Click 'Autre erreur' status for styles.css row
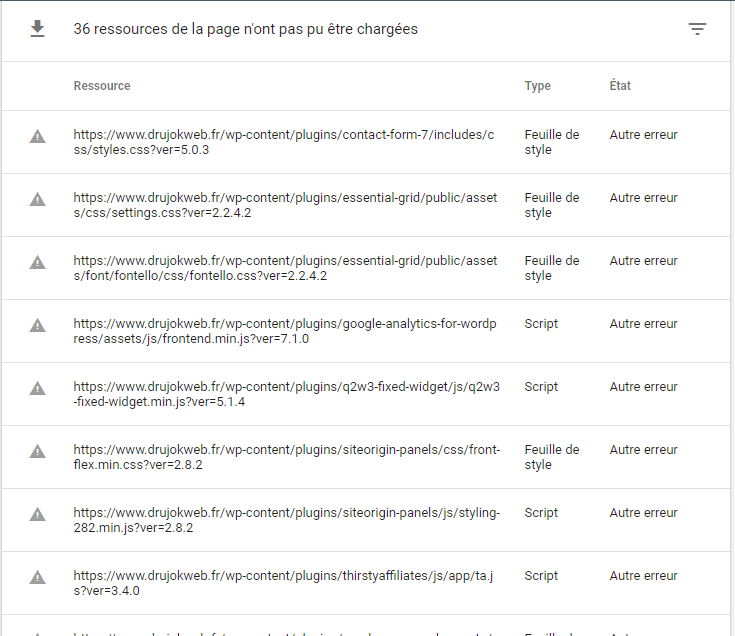 click(x=643, y=135)
